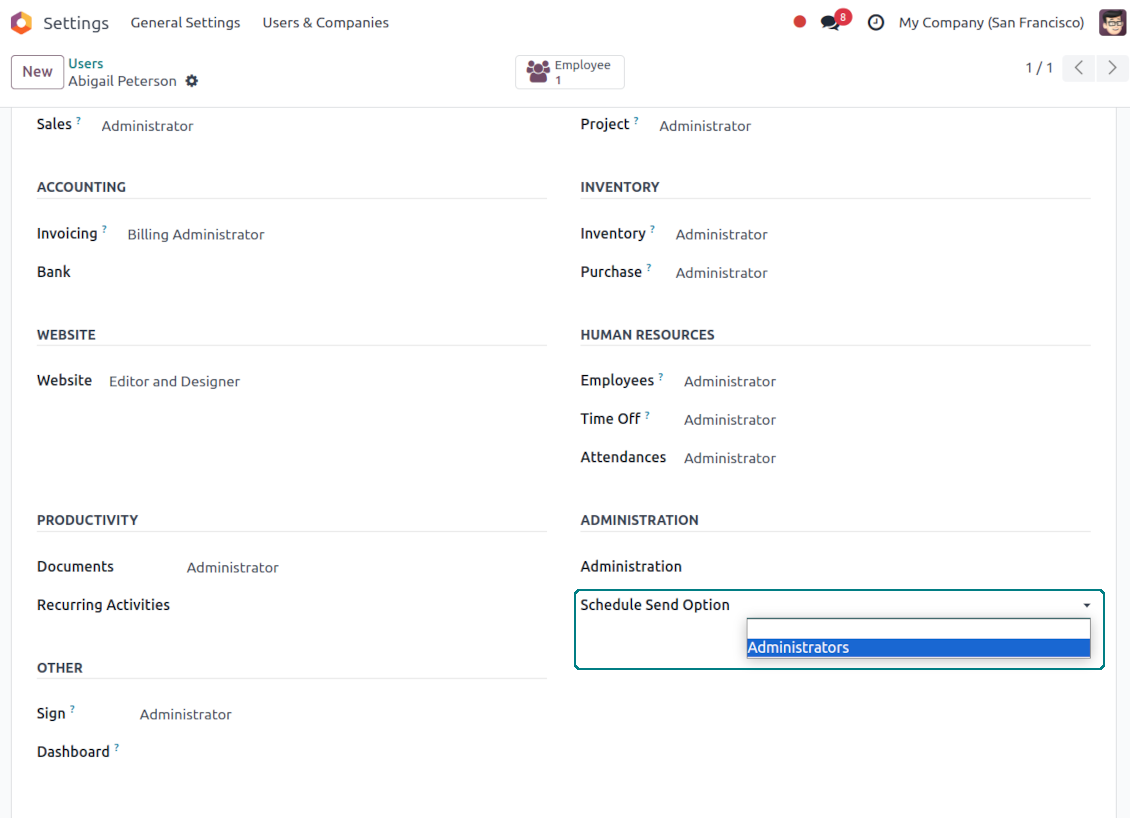Click the New button
This screenshot has width=1130, height=818.
tap(37, 72)
